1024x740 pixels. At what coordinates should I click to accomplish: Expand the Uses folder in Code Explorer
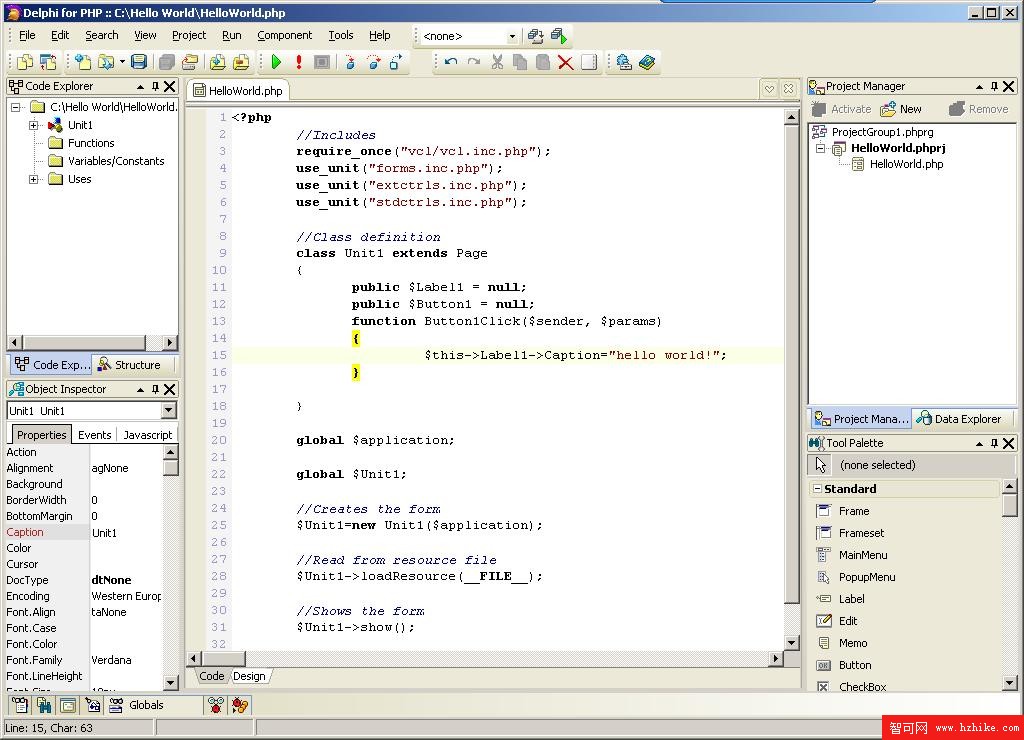33,179
